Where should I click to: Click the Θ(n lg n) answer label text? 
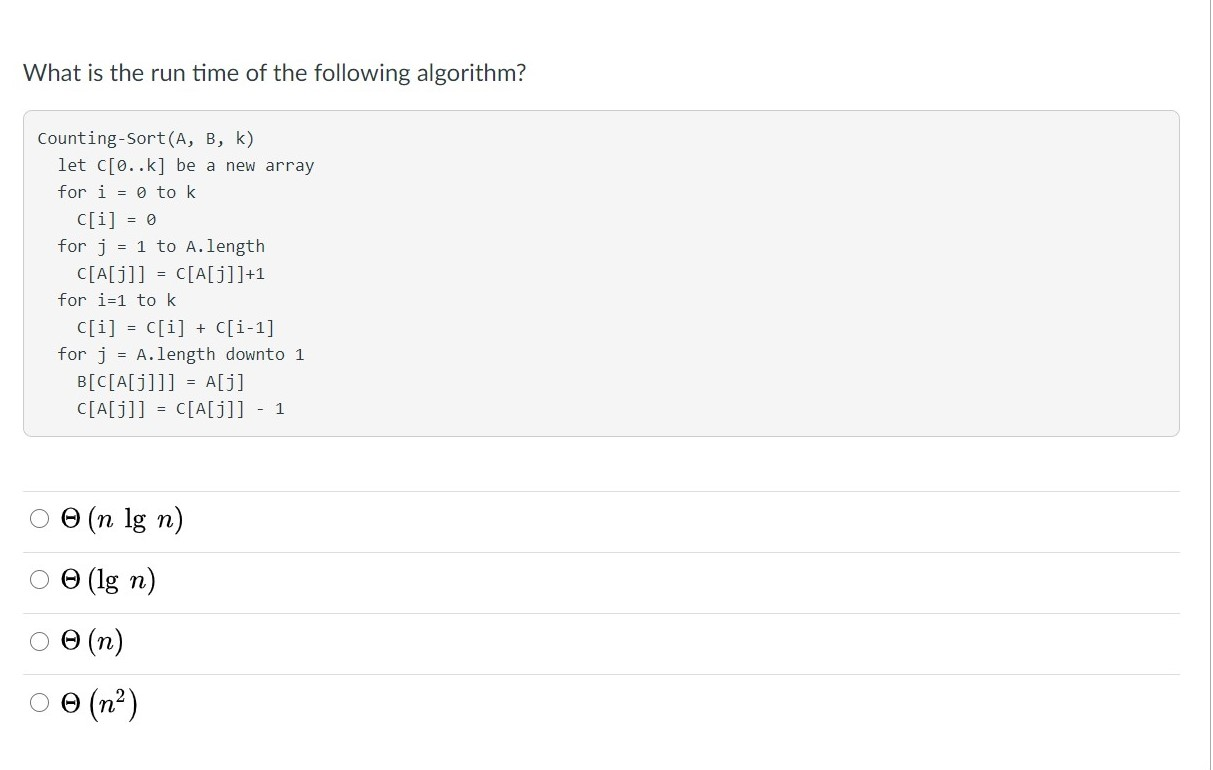coord(122,520)
